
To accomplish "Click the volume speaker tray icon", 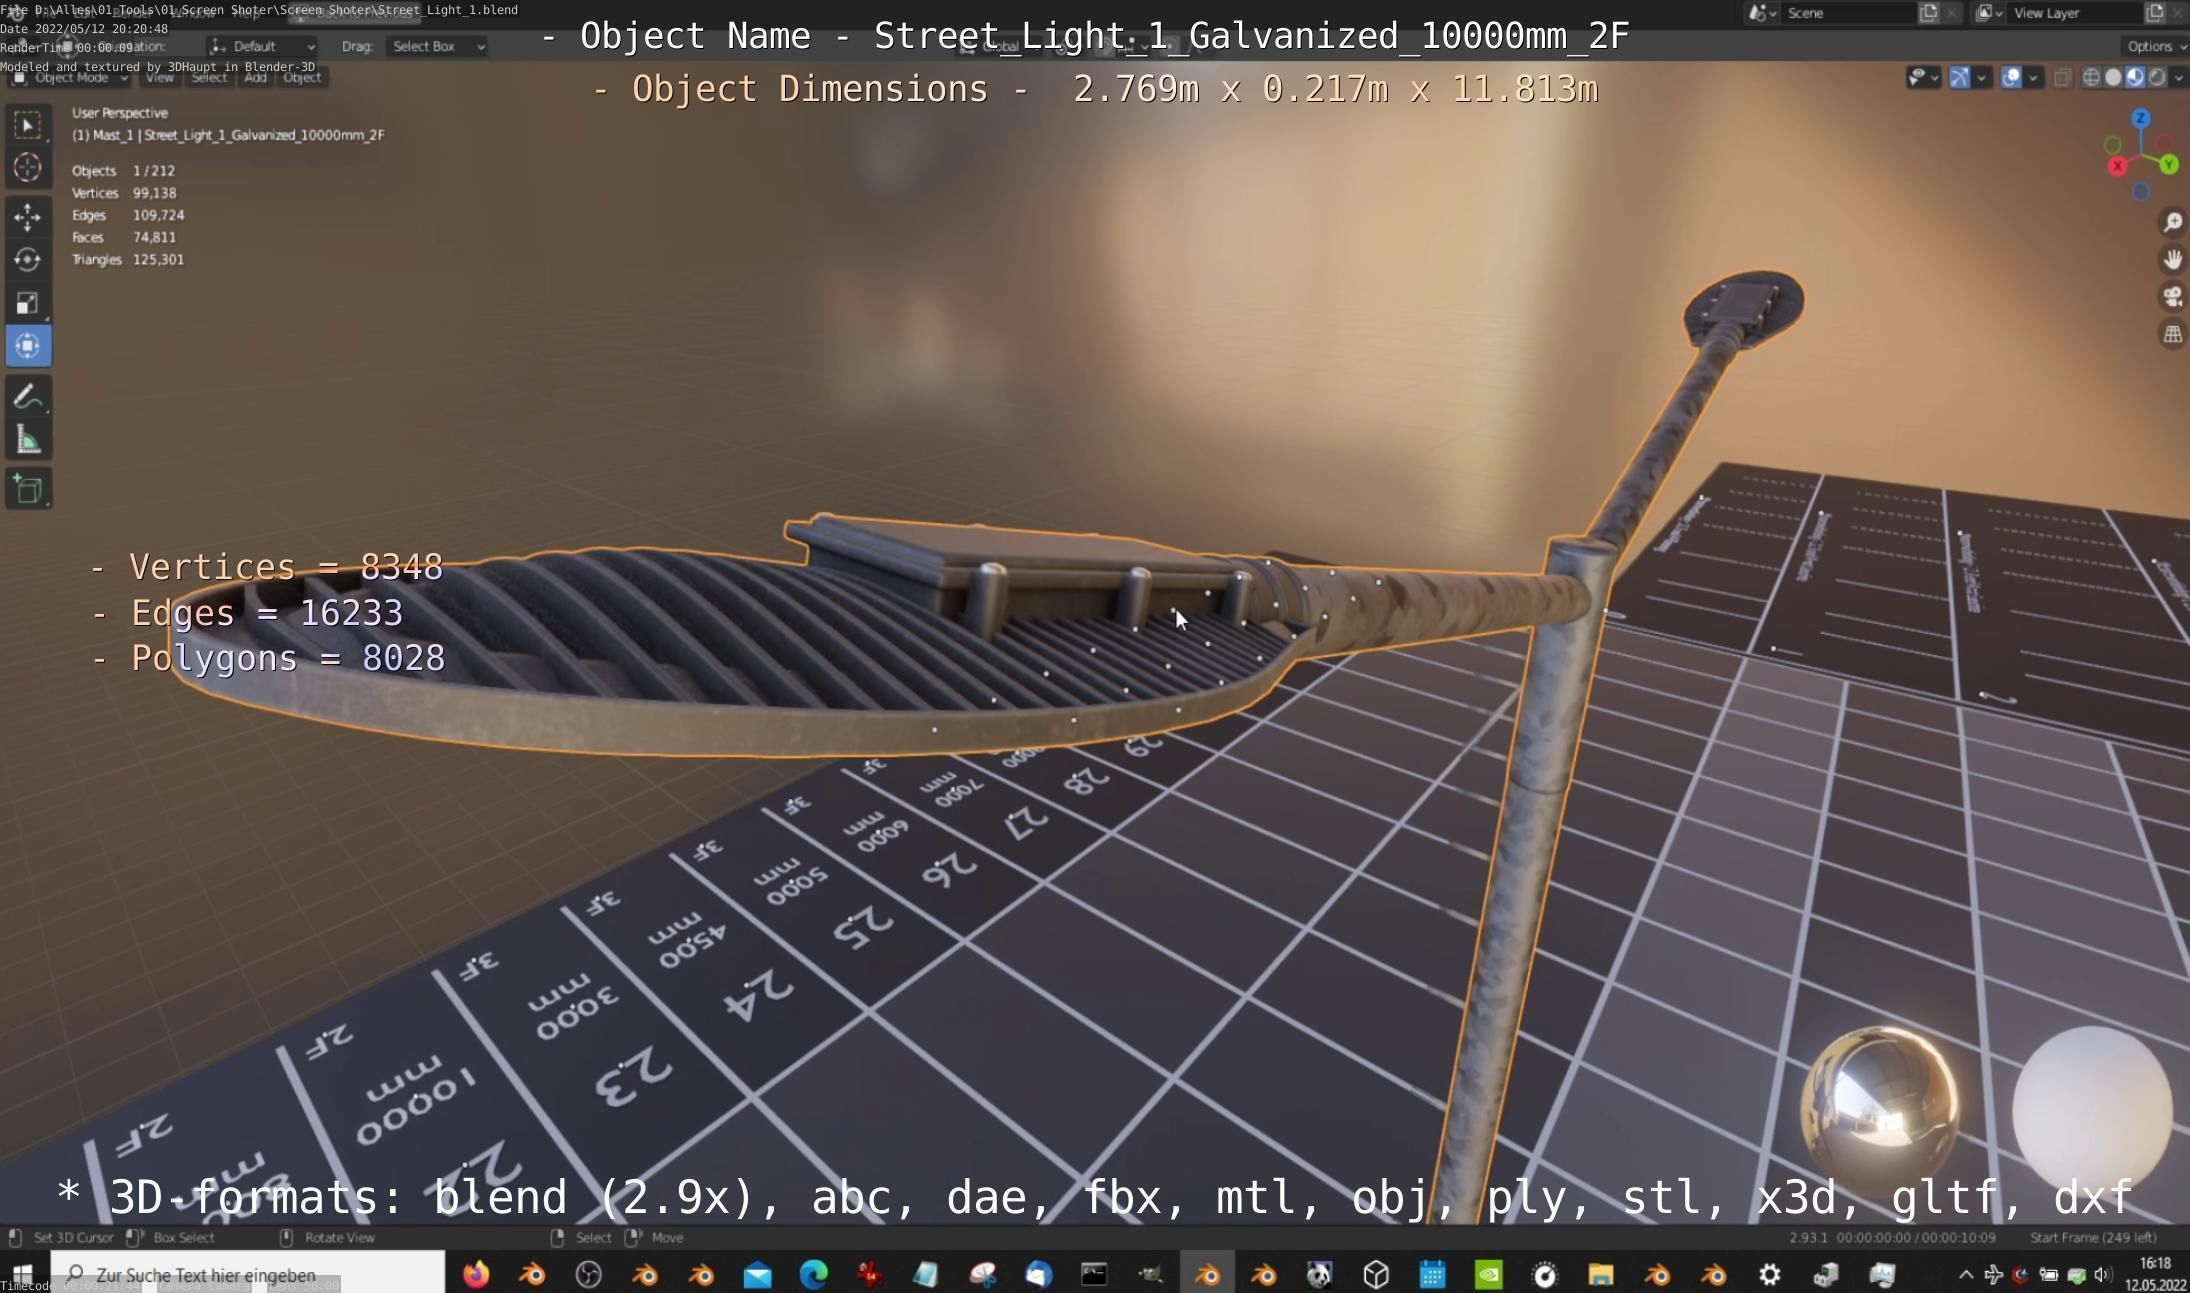I will coord(2102,1274).
